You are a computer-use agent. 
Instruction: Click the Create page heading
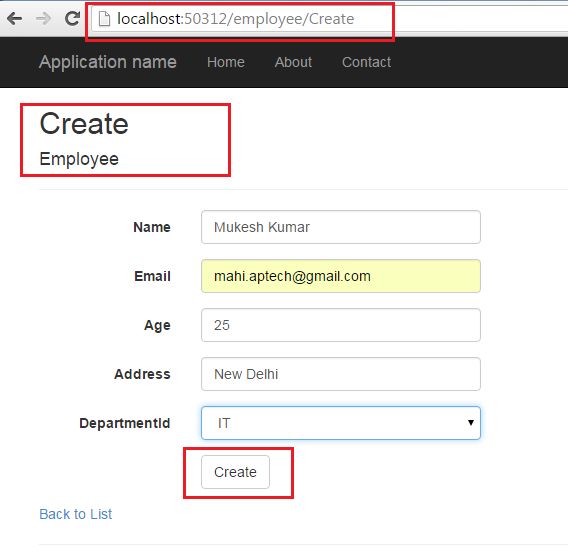tap(84, 123)
